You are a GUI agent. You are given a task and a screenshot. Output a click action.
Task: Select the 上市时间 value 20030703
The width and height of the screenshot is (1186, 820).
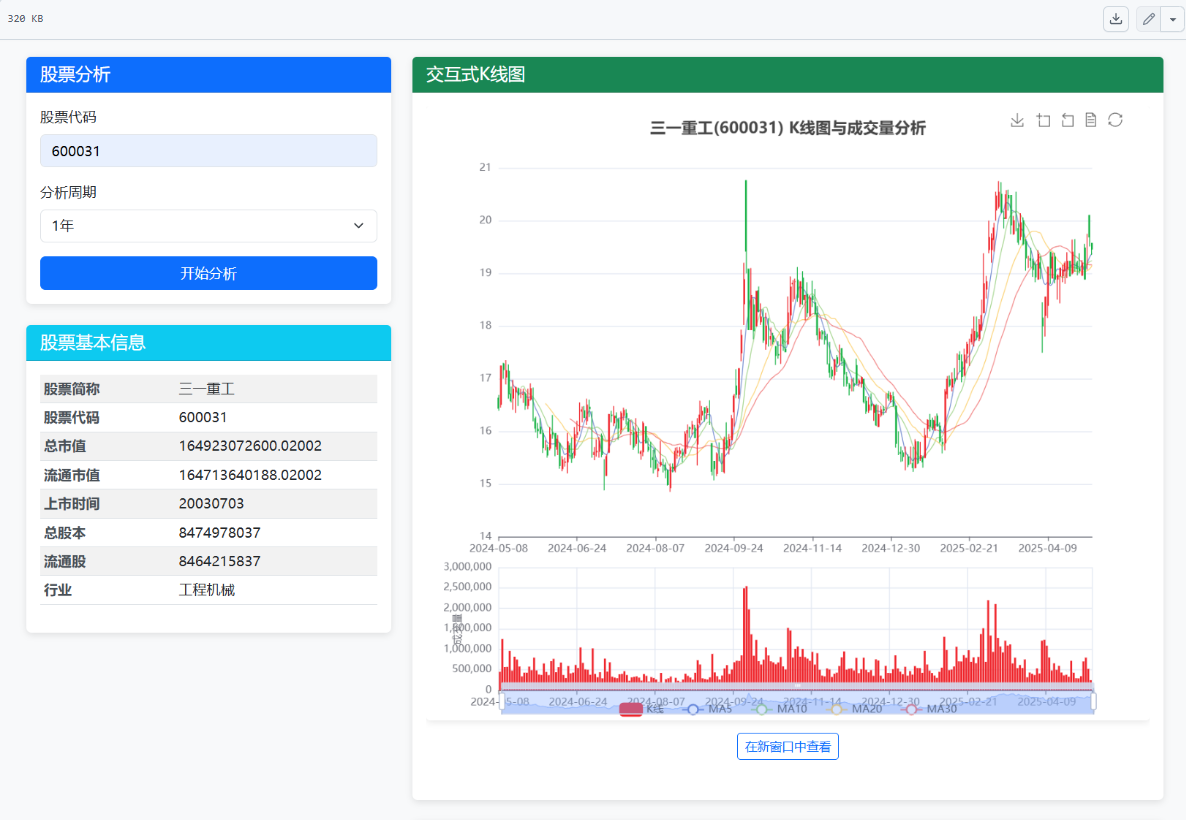[x=211, y=503]
